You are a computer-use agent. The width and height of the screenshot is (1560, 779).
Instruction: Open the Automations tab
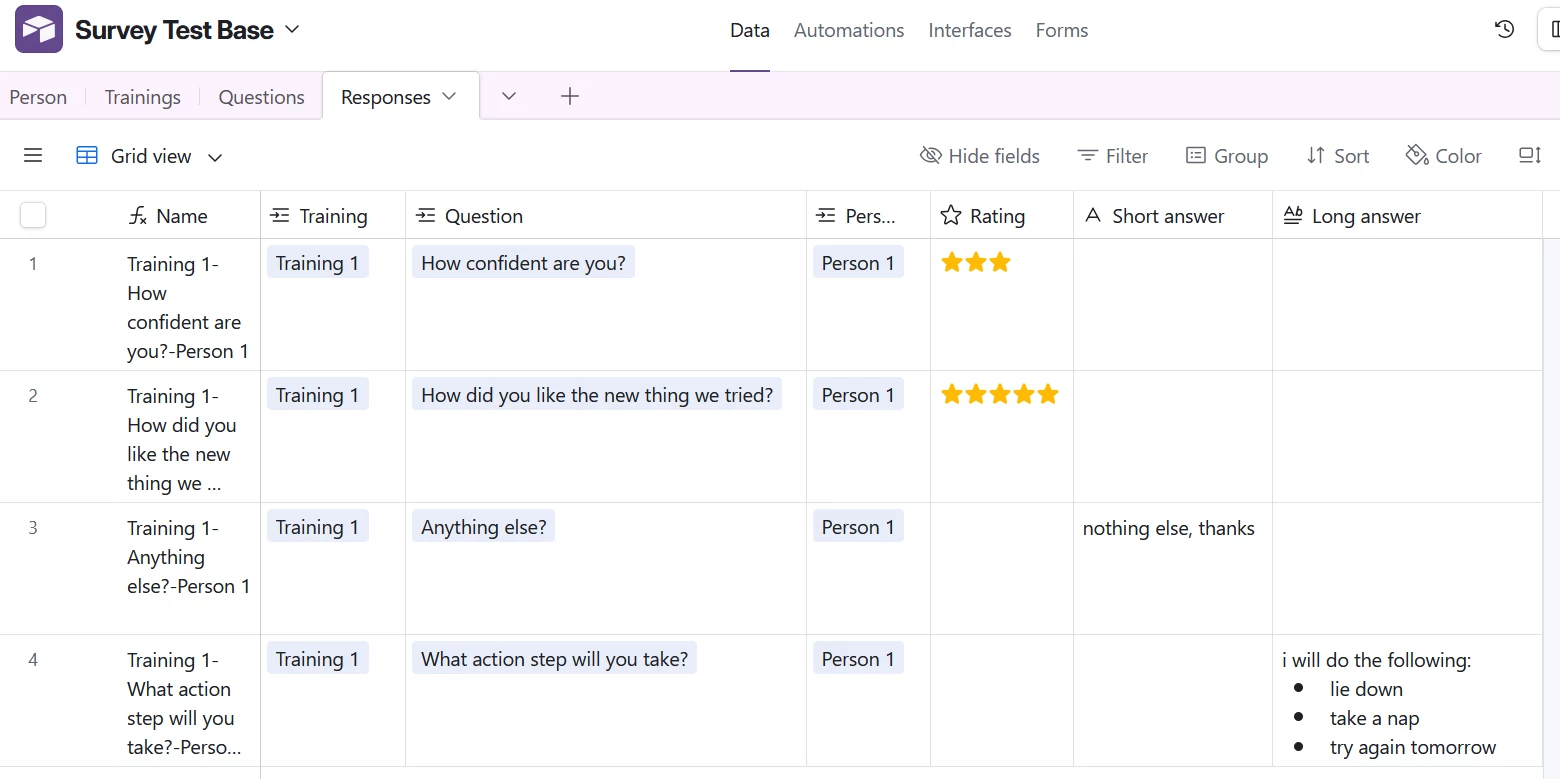(849, 30)
